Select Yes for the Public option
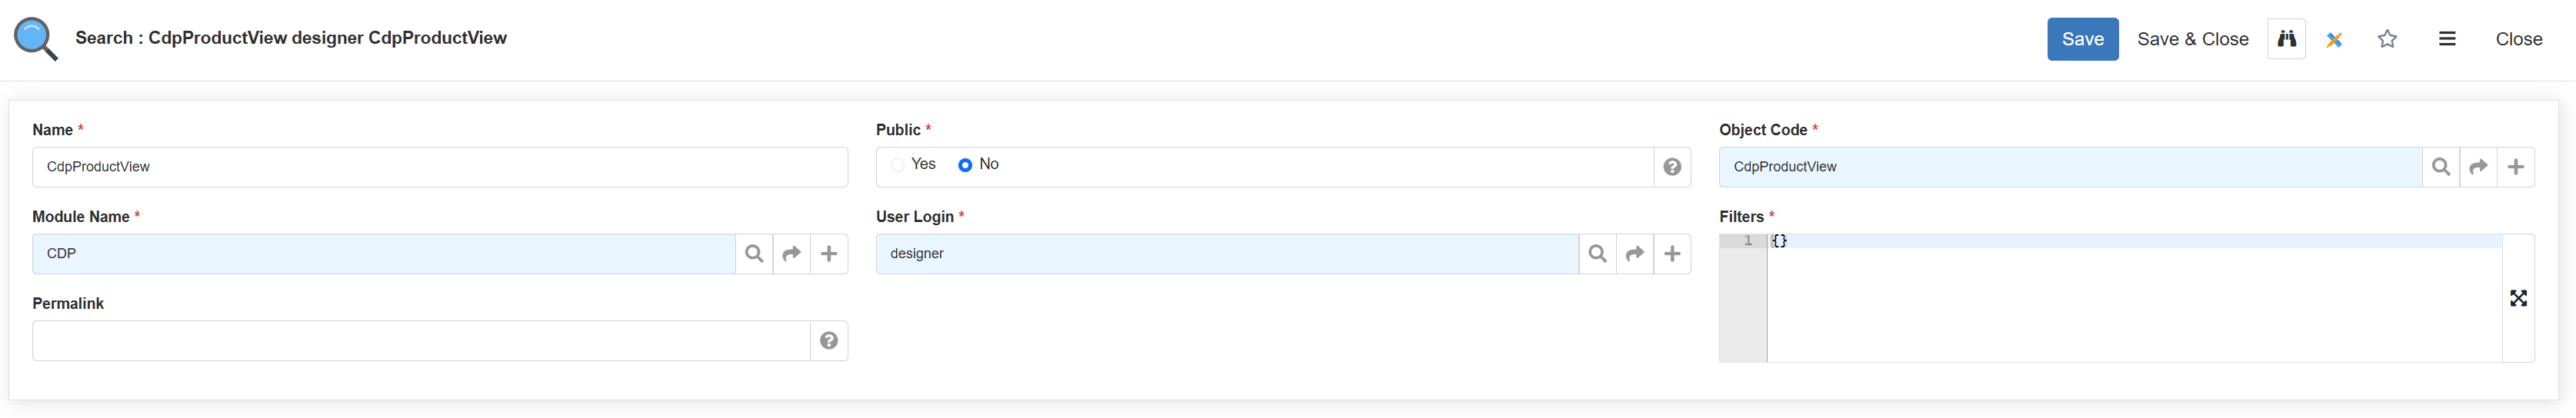Image resolution: width=2576 pixels, height=418 pixels. coord(898,165)
